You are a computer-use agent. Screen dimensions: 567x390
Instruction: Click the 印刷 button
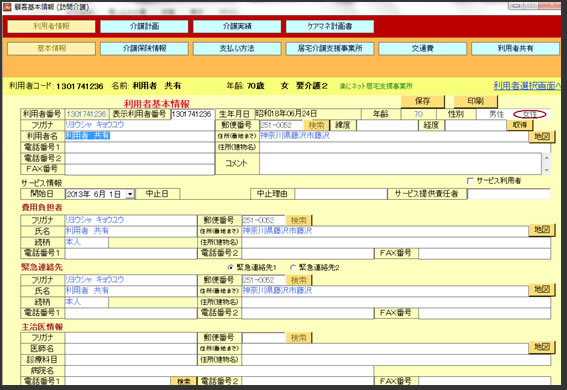pyautogui.click(x=475, y=101)
